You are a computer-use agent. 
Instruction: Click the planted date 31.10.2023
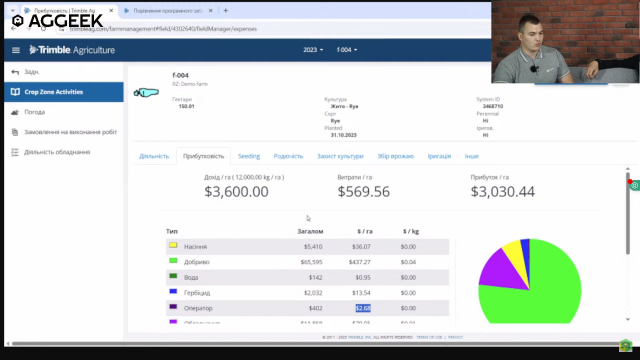[343, 135]
